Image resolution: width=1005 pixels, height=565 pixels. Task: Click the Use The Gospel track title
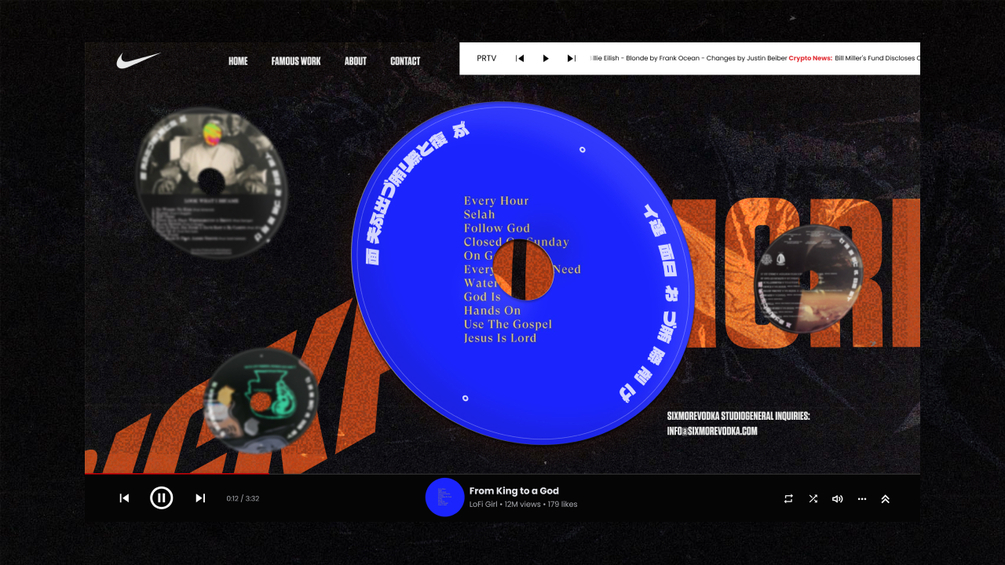click(x=508, y=324)
